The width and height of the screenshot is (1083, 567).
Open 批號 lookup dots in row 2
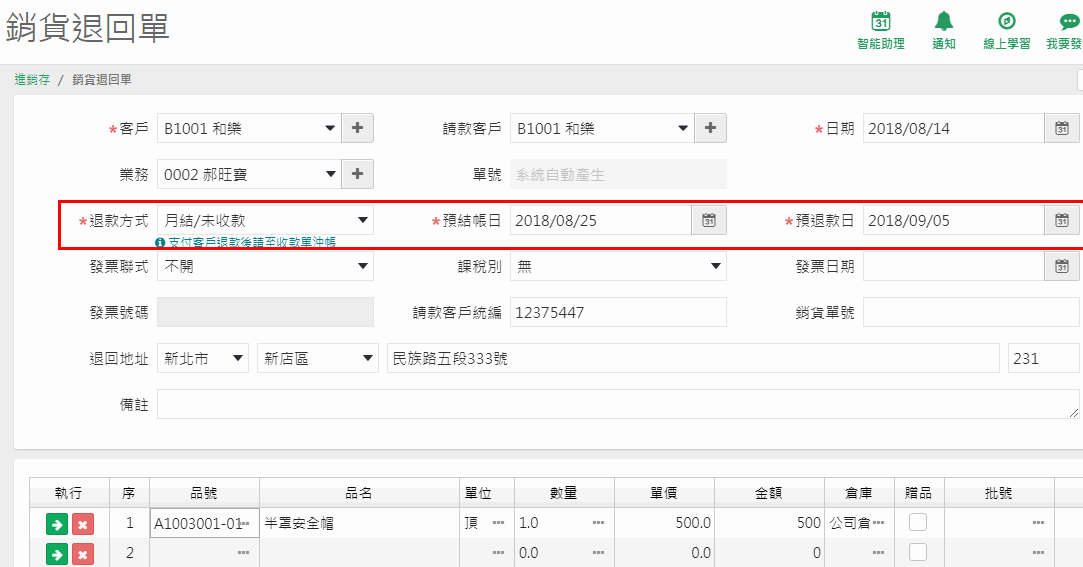pos(1038,552)
